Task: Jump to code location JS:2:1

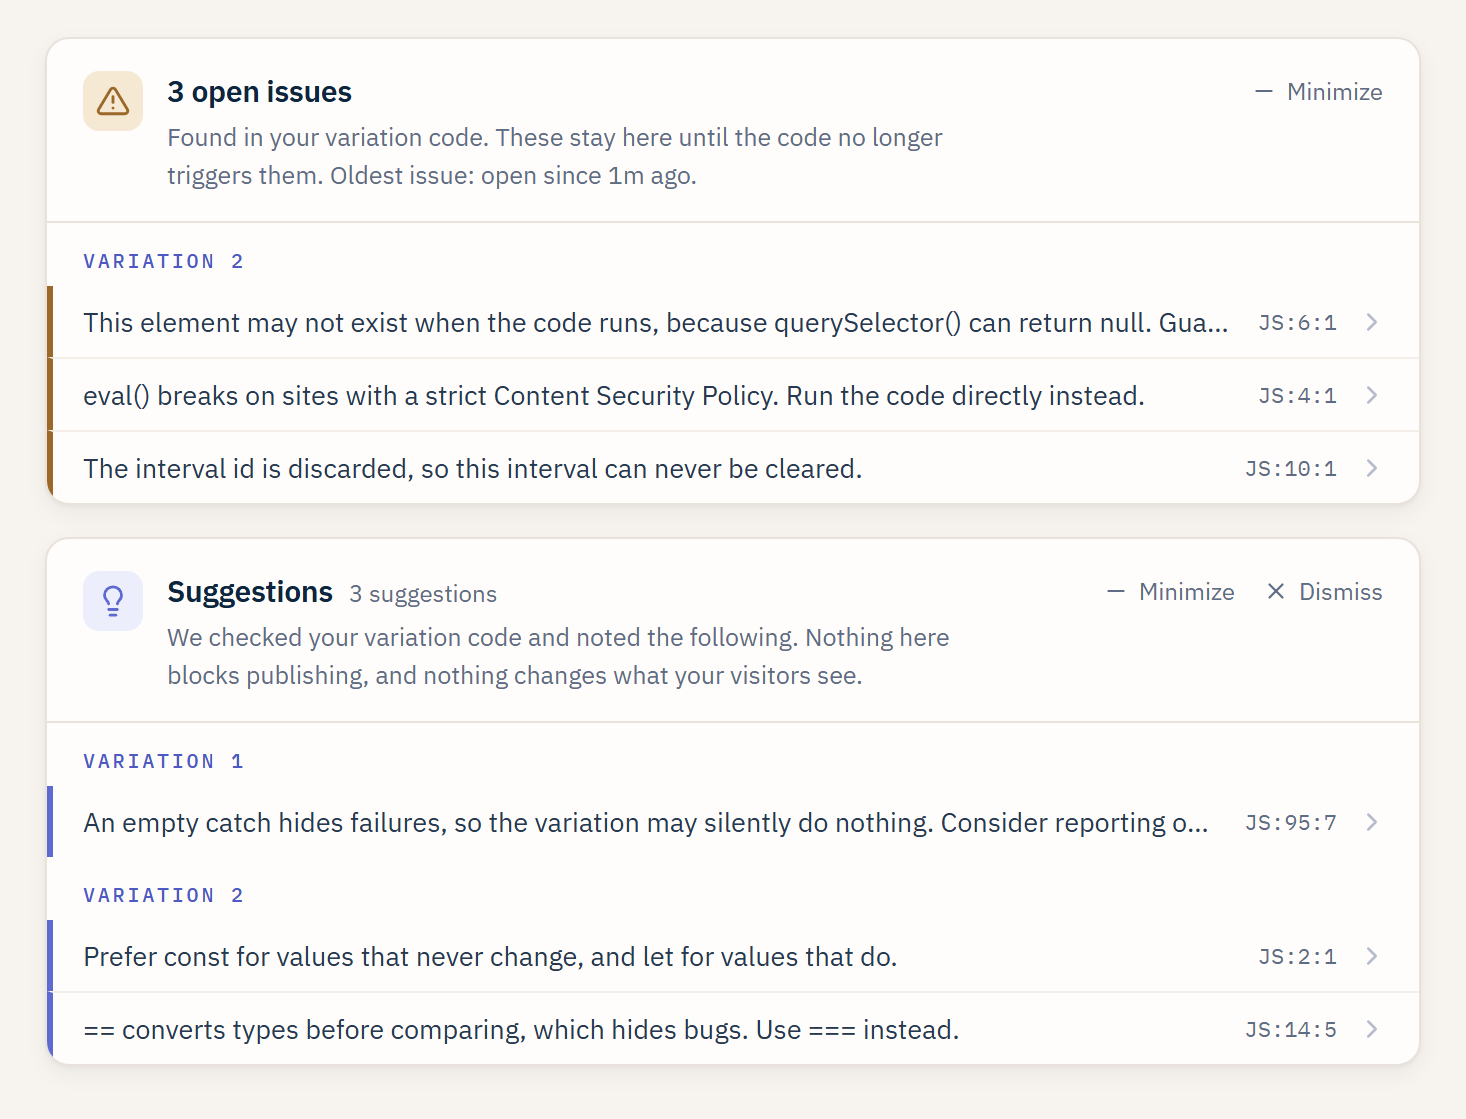Action: (x=1297, y=957)
